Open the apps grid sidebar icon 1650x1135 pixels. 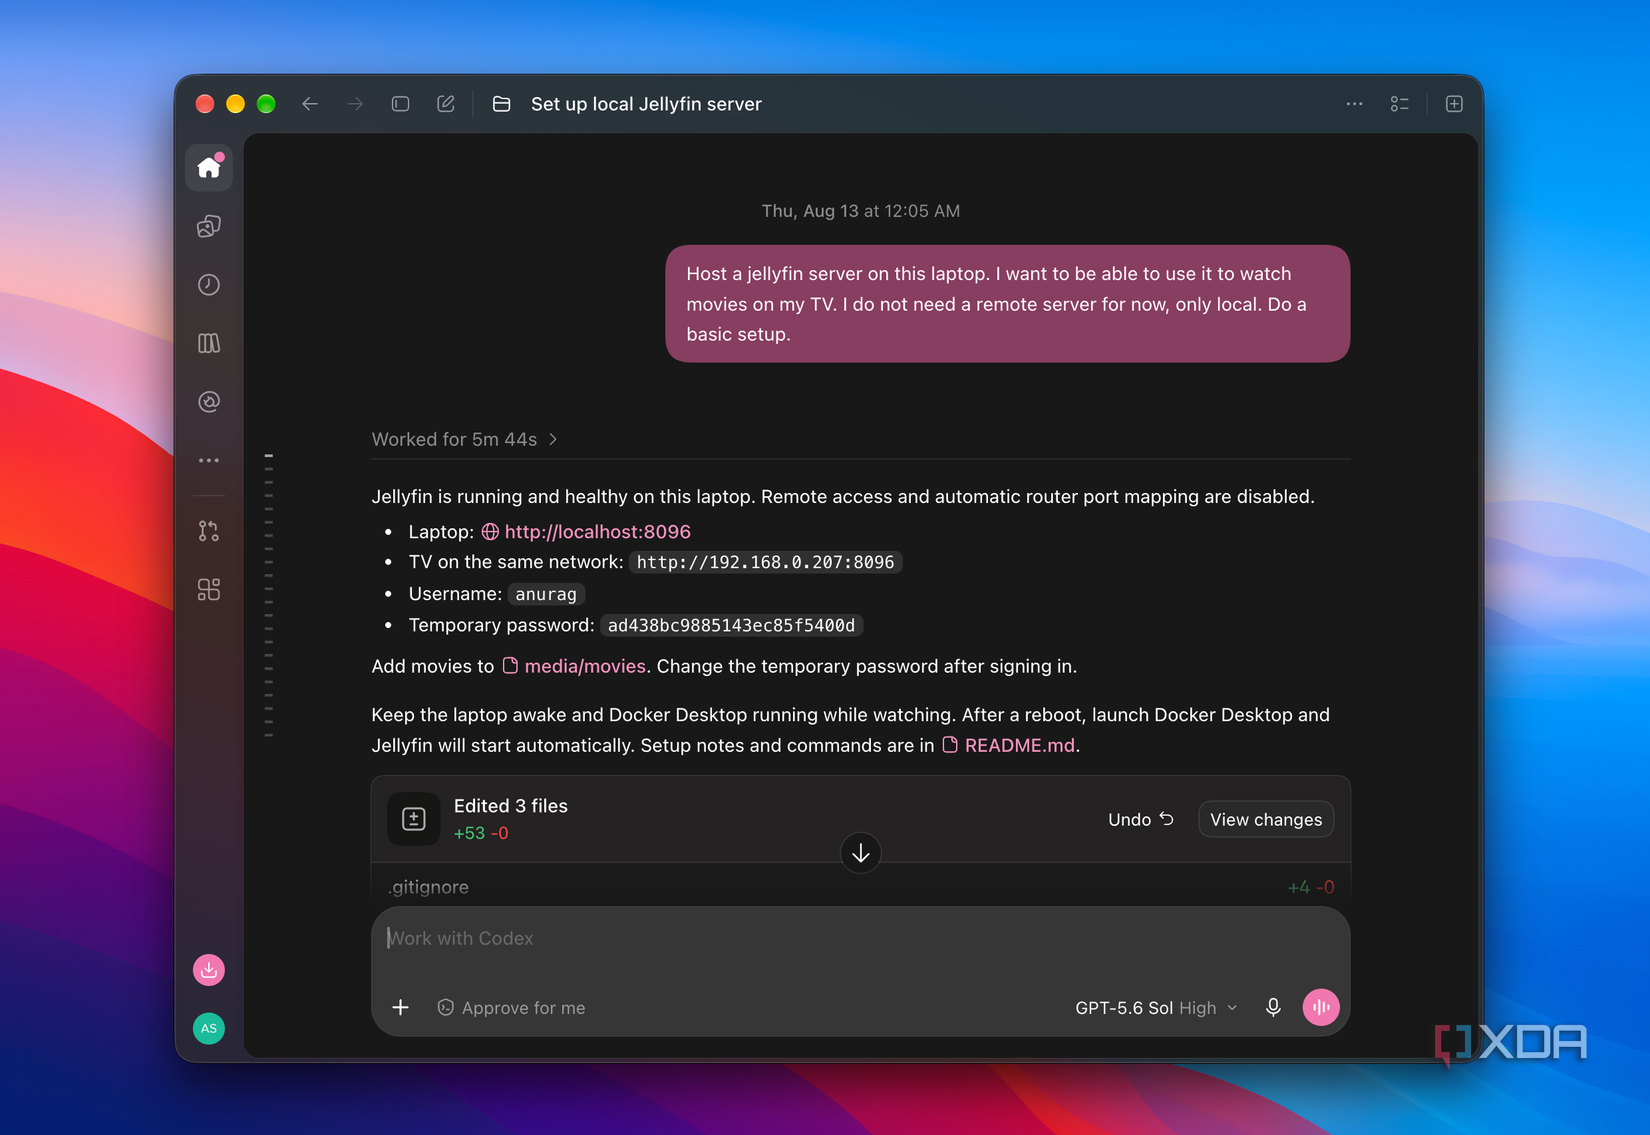(209, 590)
